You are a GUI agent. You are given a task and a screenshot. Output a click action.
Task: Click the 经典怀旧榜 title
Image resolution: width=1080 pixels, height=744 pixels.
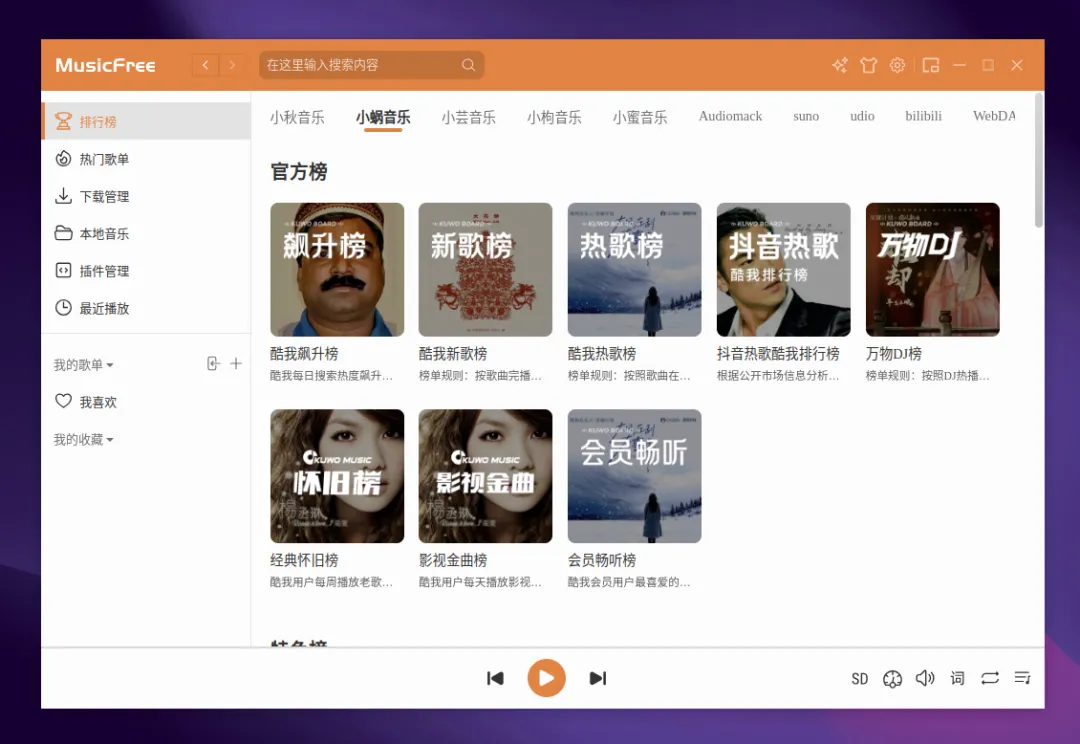pos(304,560)
